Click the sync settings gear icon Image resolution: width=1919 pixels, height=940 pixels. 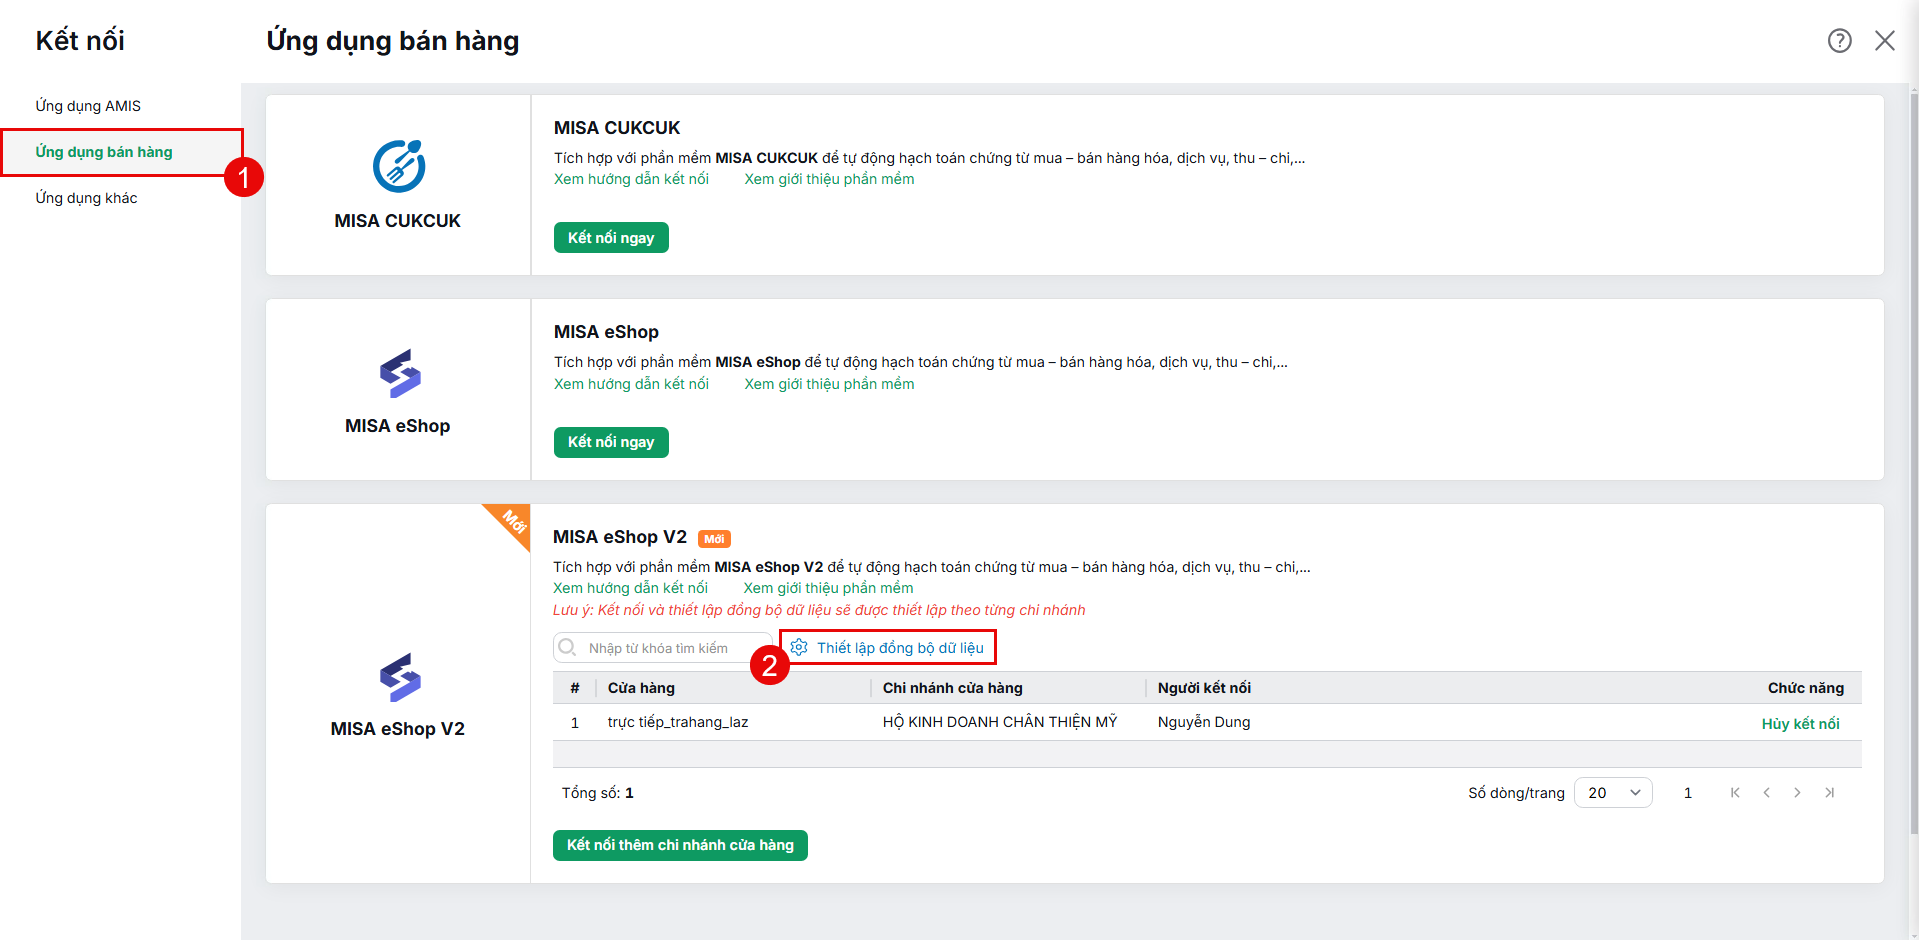click(799, 647)
